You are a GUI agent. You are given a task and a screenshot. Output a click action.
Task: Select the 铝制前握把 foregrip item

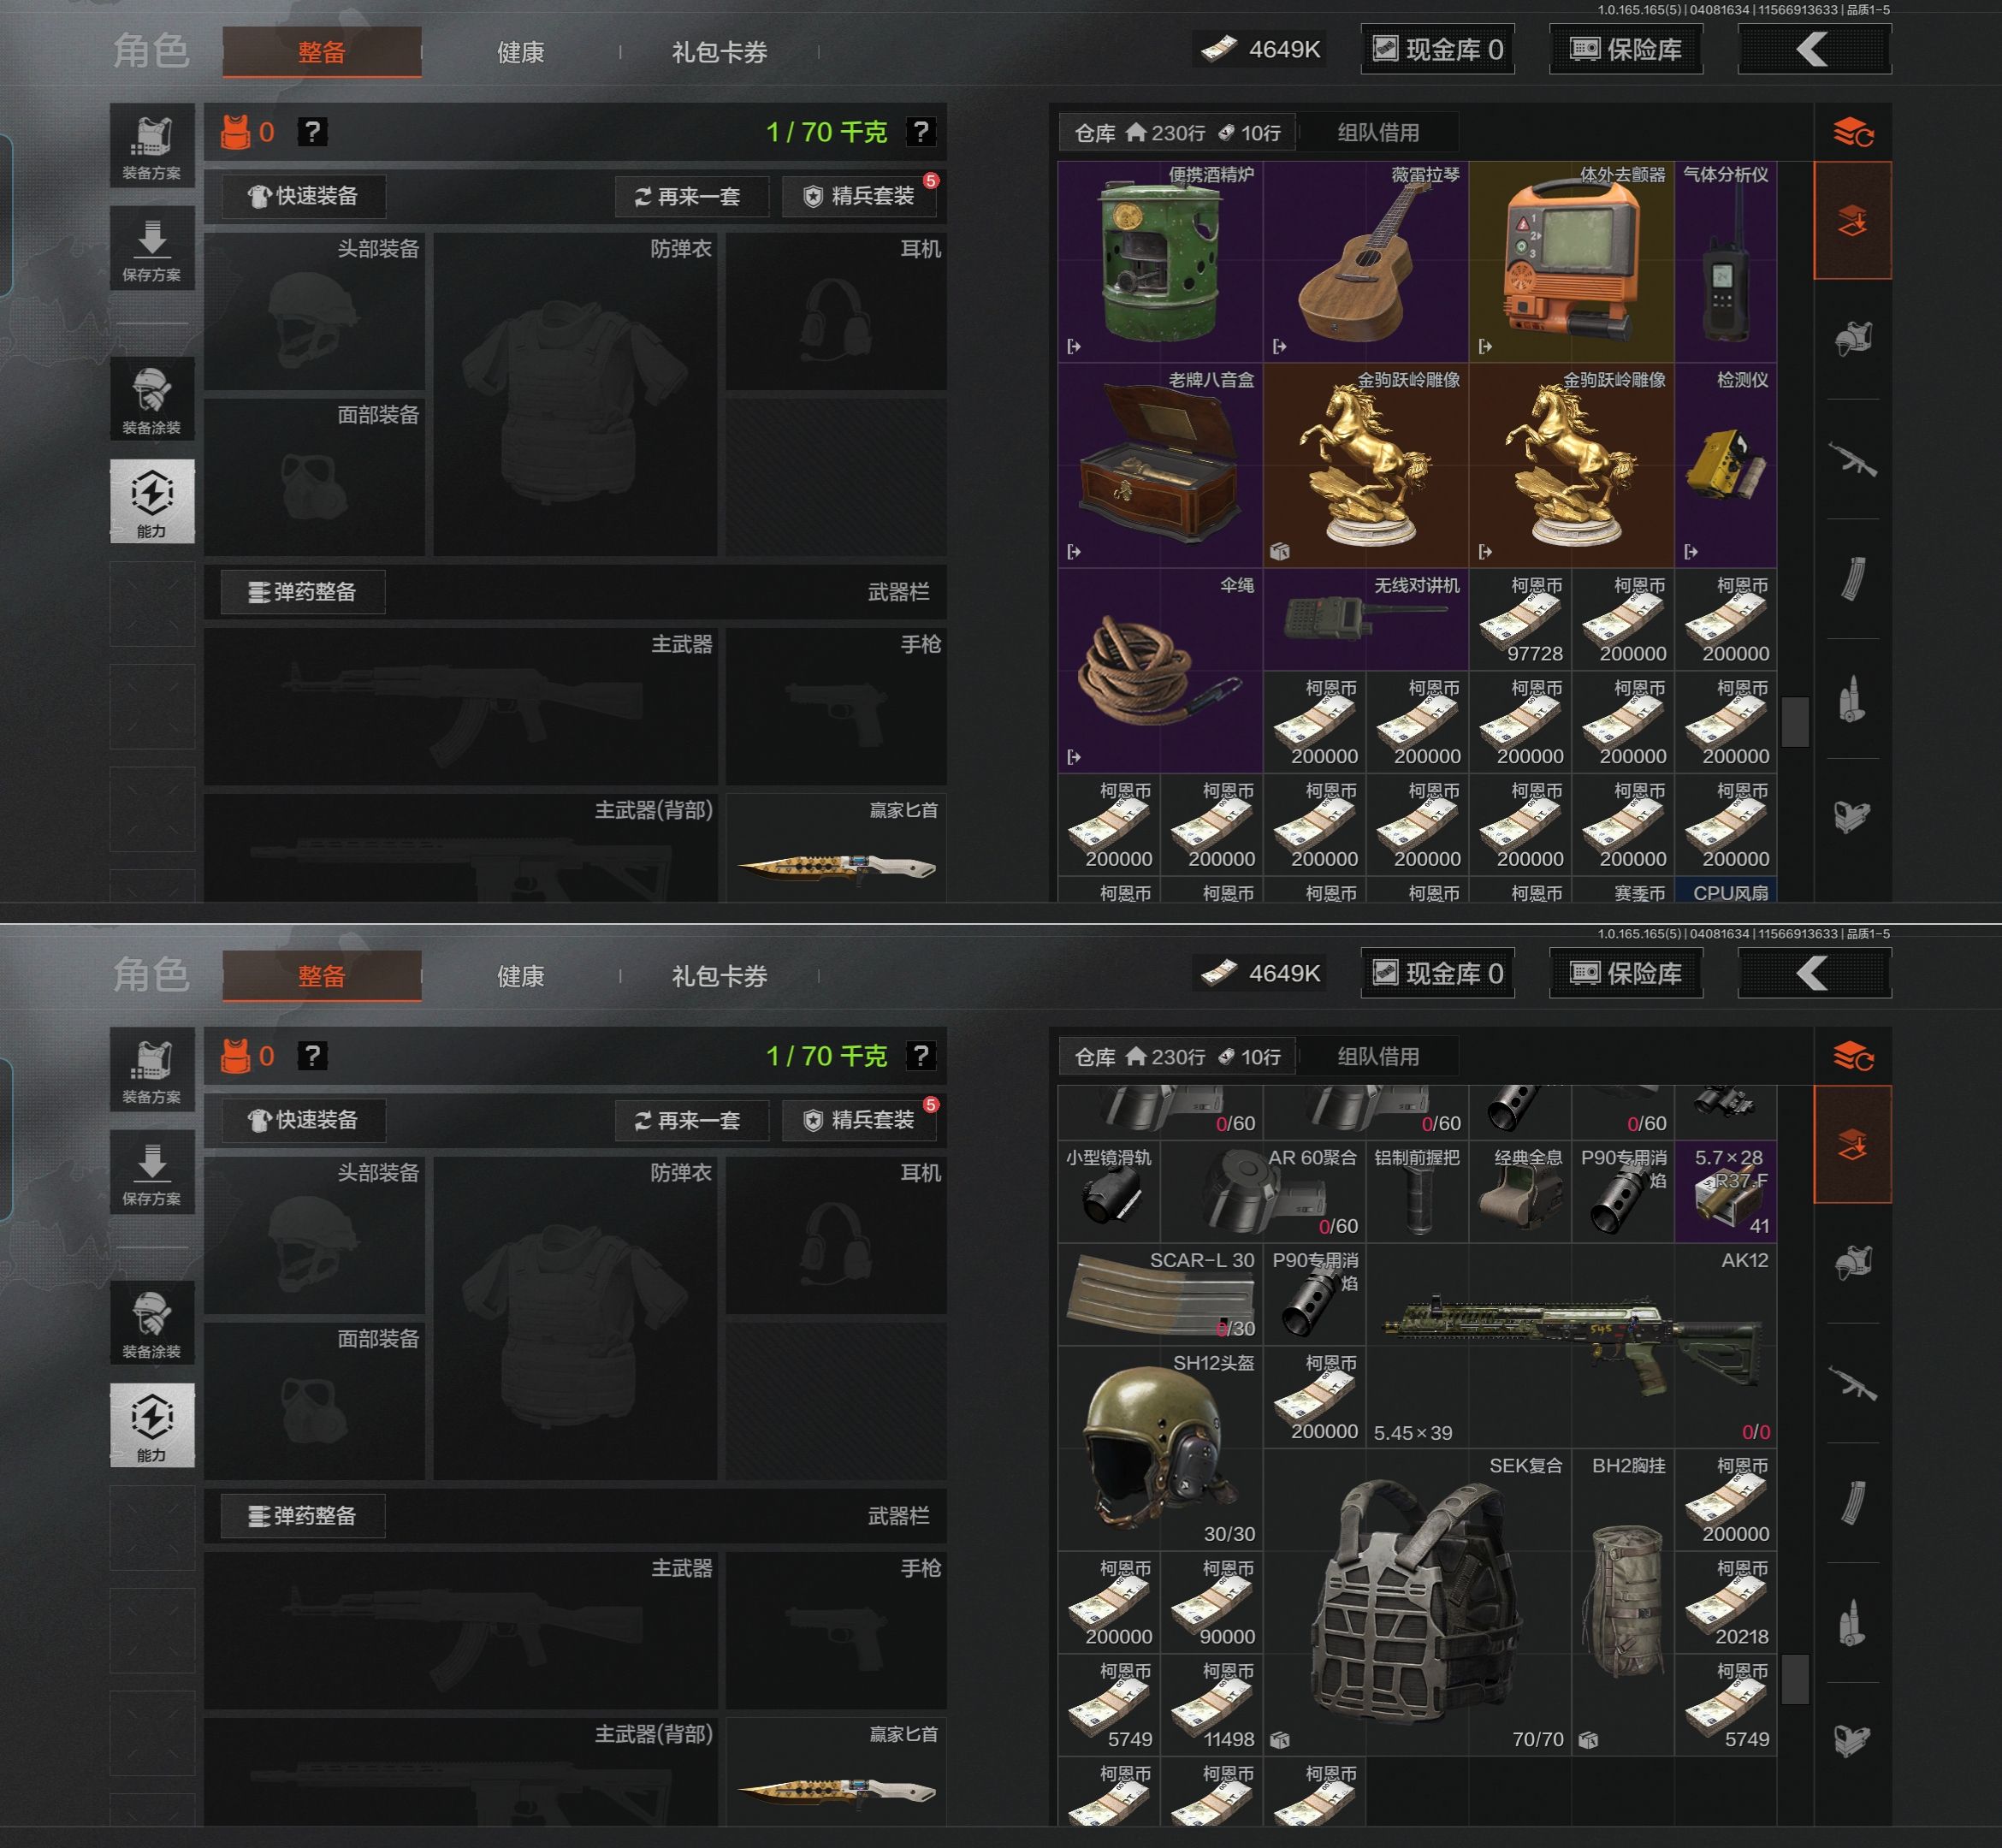pyautogui.click(x=1417, y=1192)
